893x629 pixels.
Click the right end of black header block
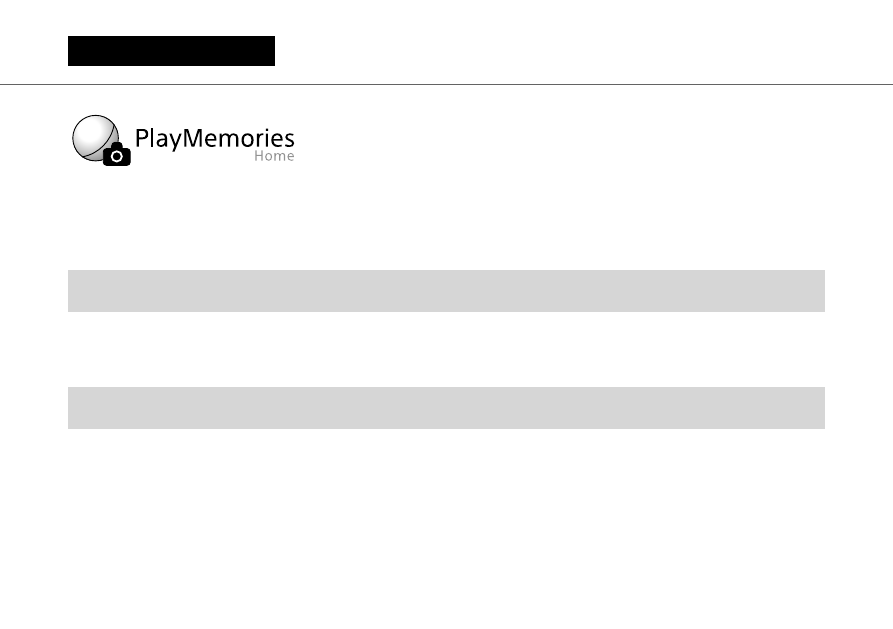click(269, 51)
